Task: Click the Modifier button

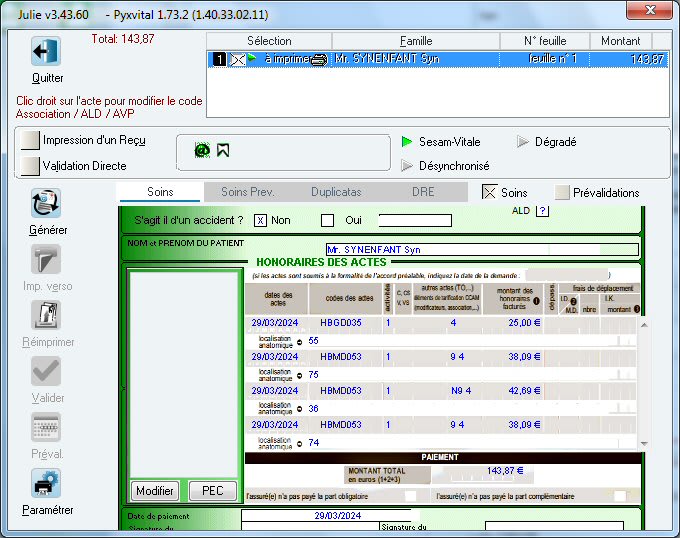Action: 155,491
